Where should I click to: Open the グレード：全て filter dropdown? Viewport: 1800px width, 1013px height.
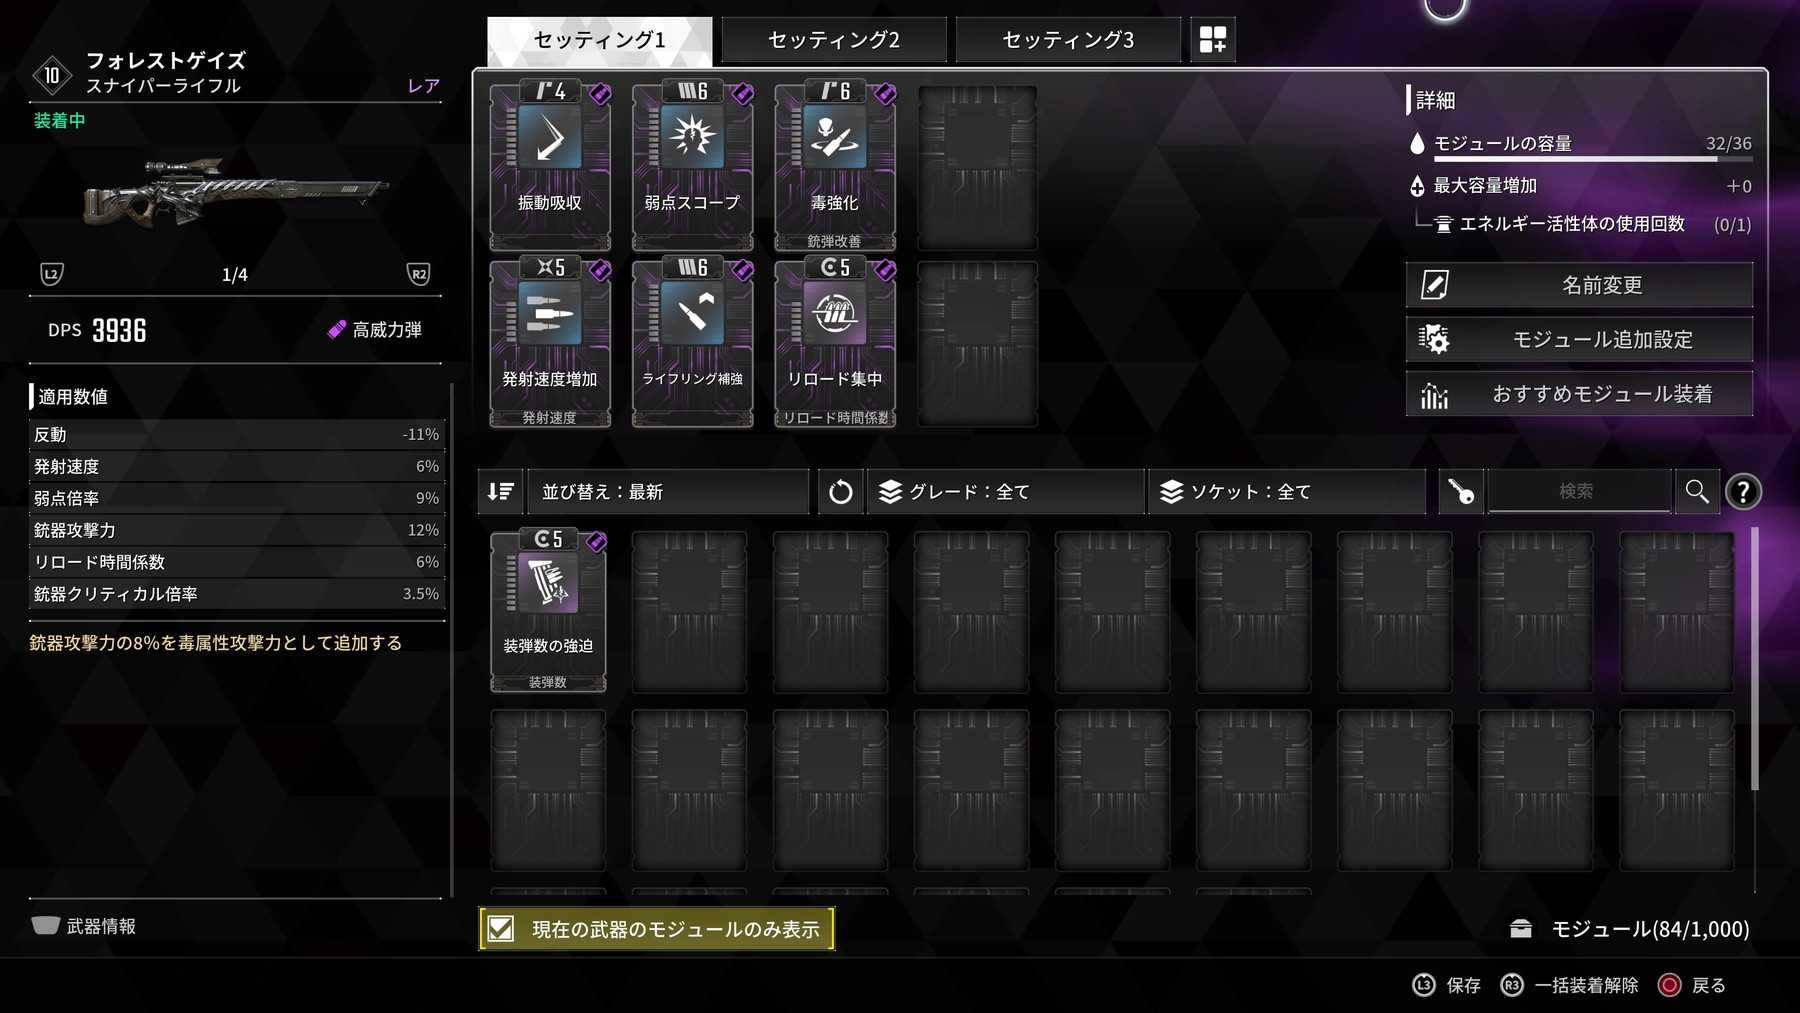pyautogui.click(x=1005, y=491)
